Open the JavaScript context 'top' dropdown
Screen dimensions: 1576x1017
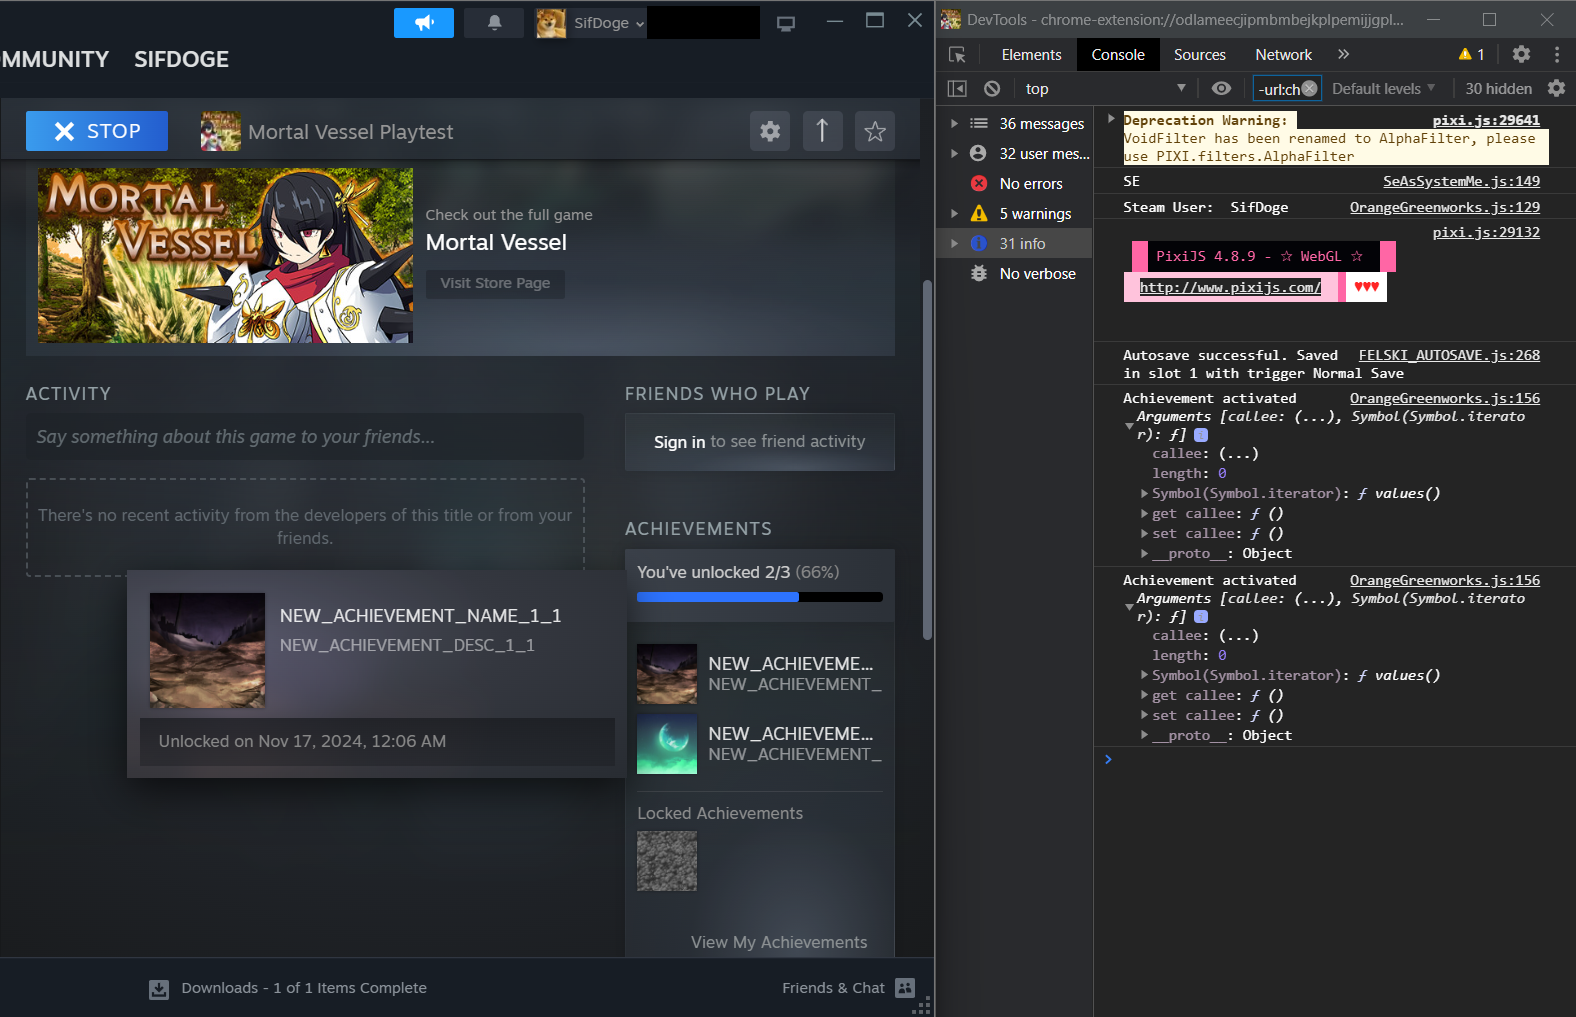(1105, 89)
